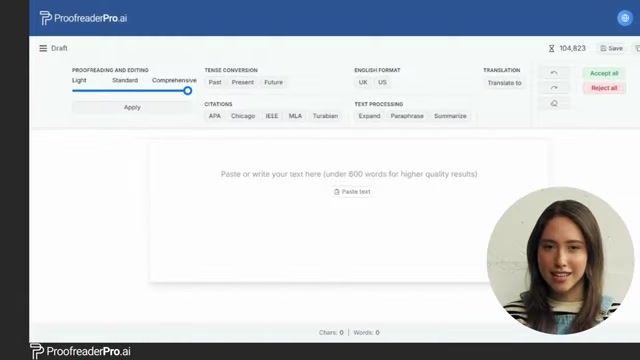The width and height of the screenshot is (640, 360).
Task: Click the hourglass credits icon
Action: coord(551,49)
